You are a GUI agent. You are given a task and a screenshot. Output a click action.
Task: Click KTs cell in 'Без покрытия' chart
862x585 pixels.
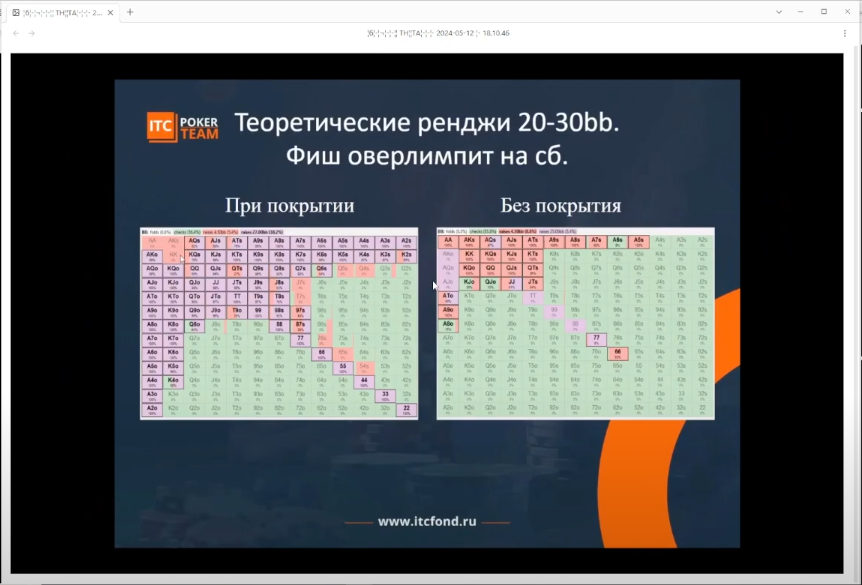click(x=533, y=256)
